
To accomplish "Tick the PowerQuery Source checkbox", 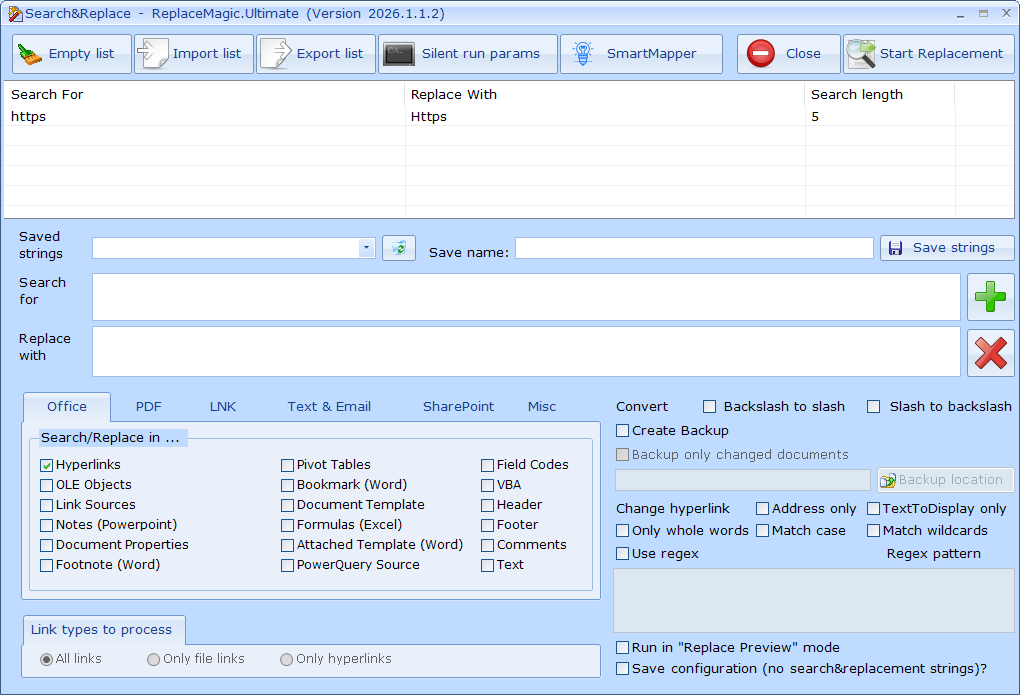I will pyautogui.click(x=288, y=566).
